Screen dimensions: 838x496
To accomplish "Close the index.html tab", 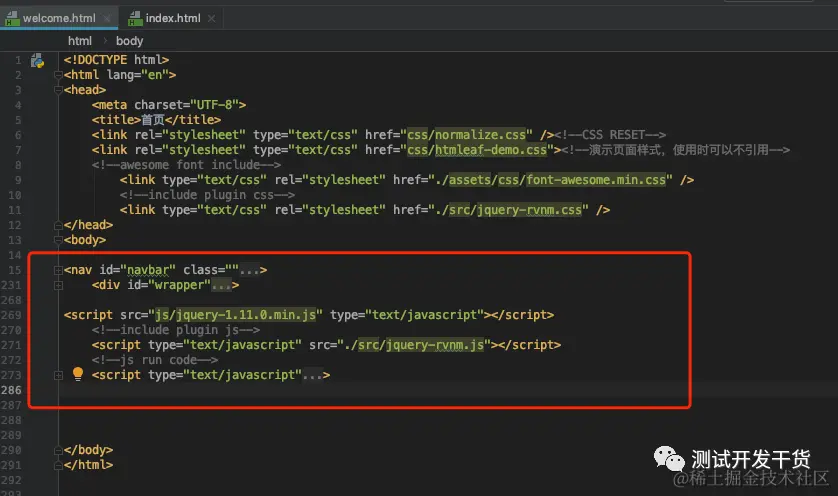I will click(212, 18).
